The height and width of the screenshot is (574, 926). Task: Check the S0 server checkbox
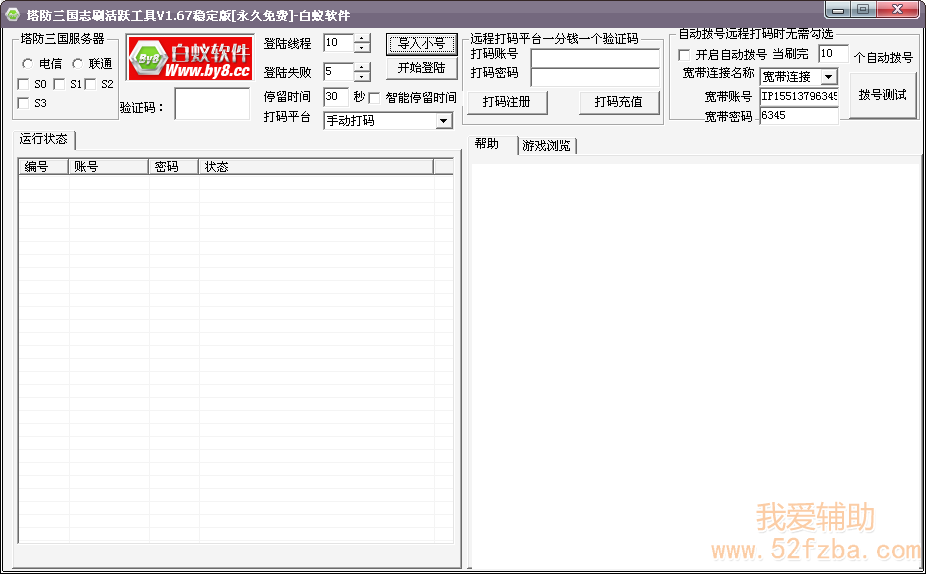tap(24, 84)
